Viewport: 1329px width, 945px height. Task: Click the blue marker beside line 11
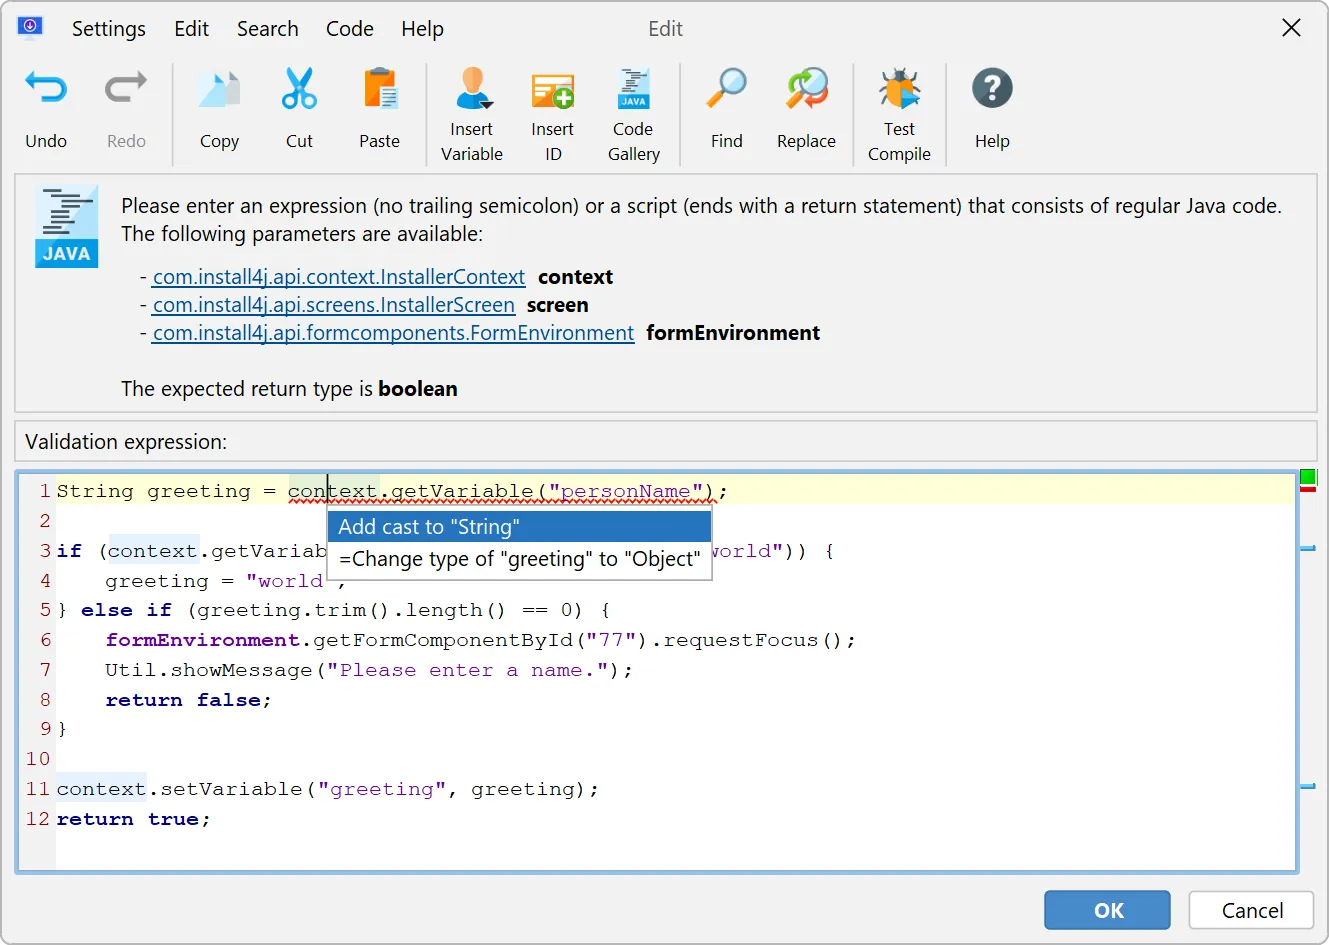(x=1308, y=786)
